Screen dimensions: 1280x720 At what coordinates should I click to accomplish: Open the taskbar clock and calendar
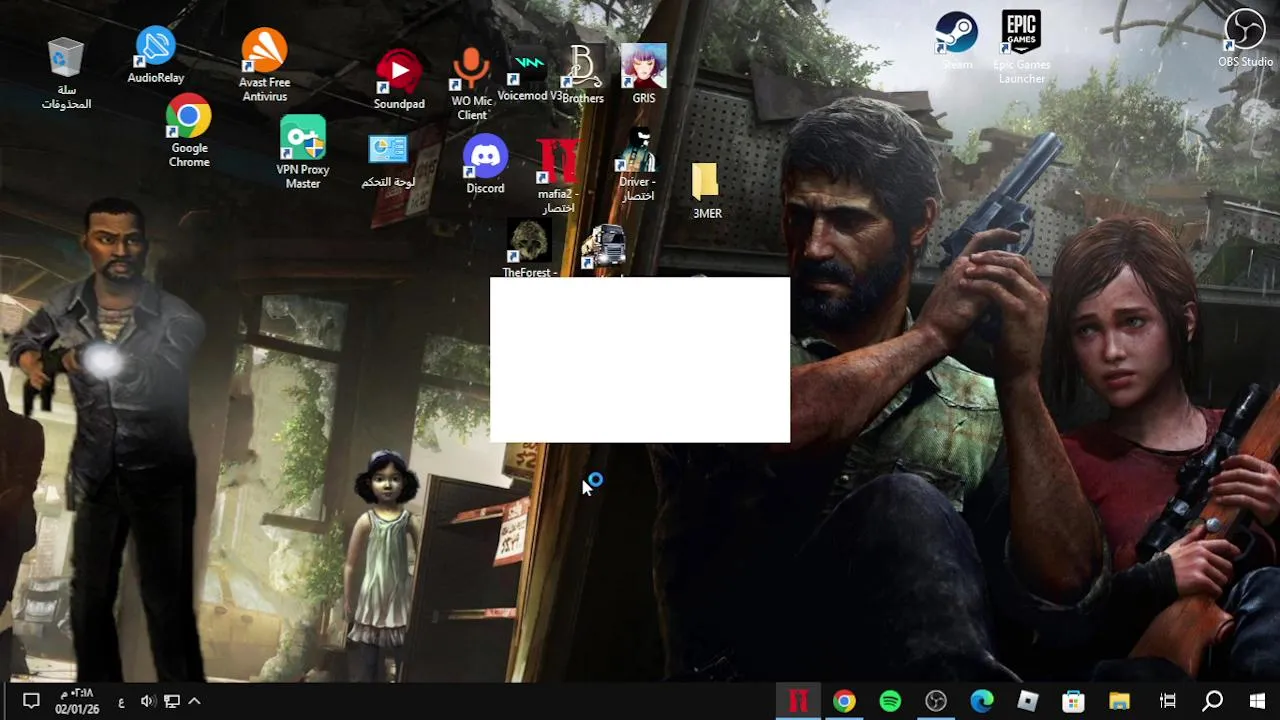point(77,701)
